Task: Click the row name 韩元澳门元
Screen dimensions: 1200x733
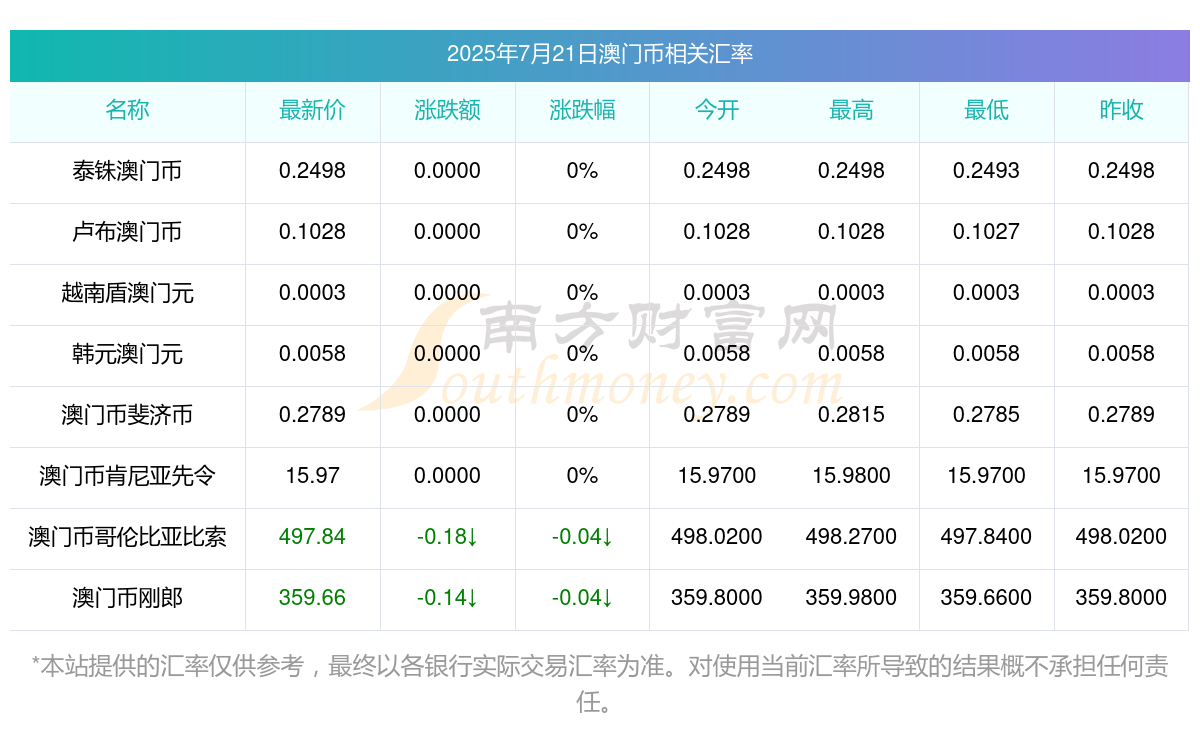Action: (127, 354)
